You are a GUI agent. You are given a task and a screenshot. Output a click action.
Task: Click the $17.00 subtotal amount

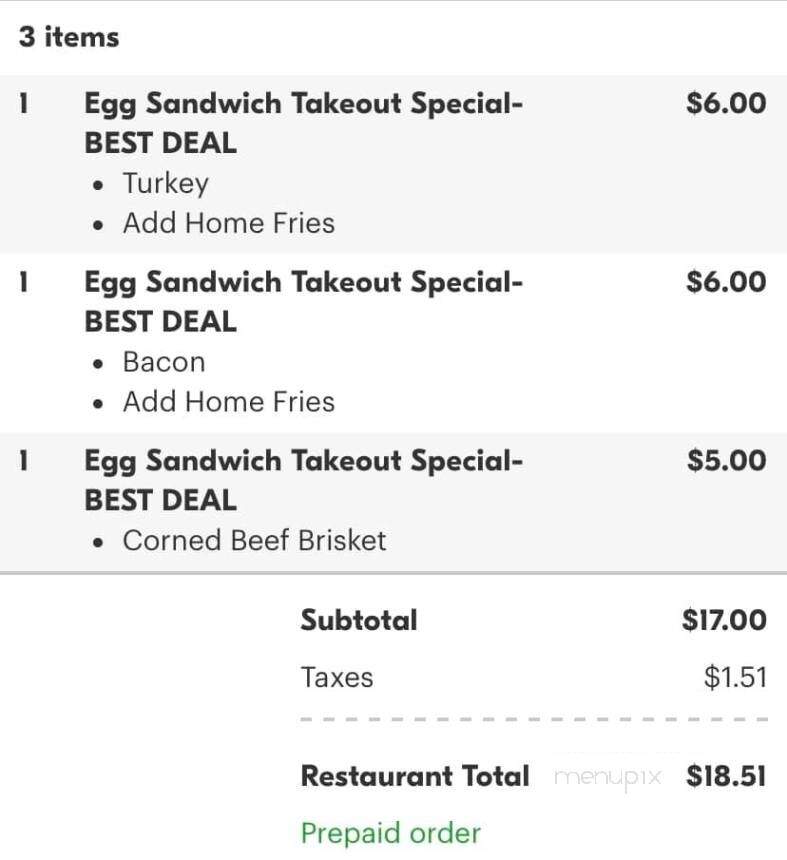[724, 620]
